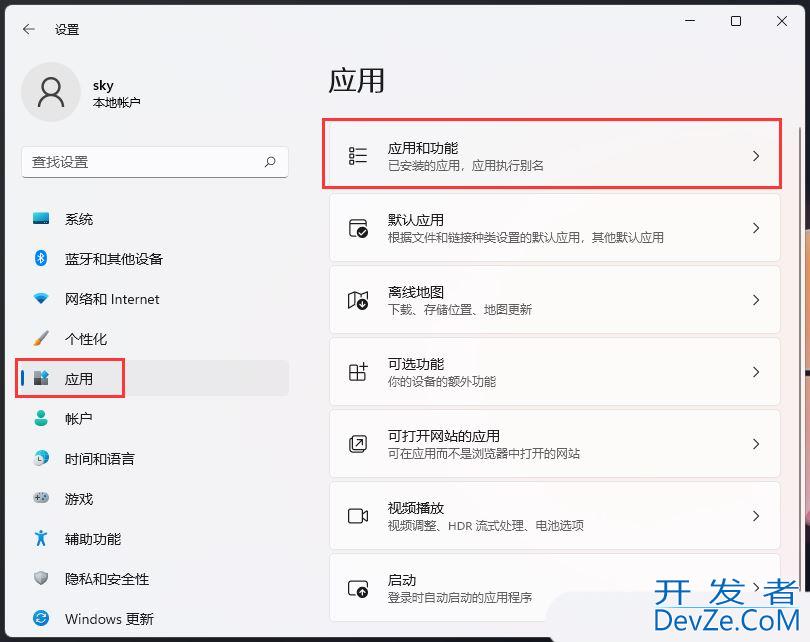Screen dimensions: 810x642
Task: Click 你的设备的额外功能 description text
Action: point(442,382)
